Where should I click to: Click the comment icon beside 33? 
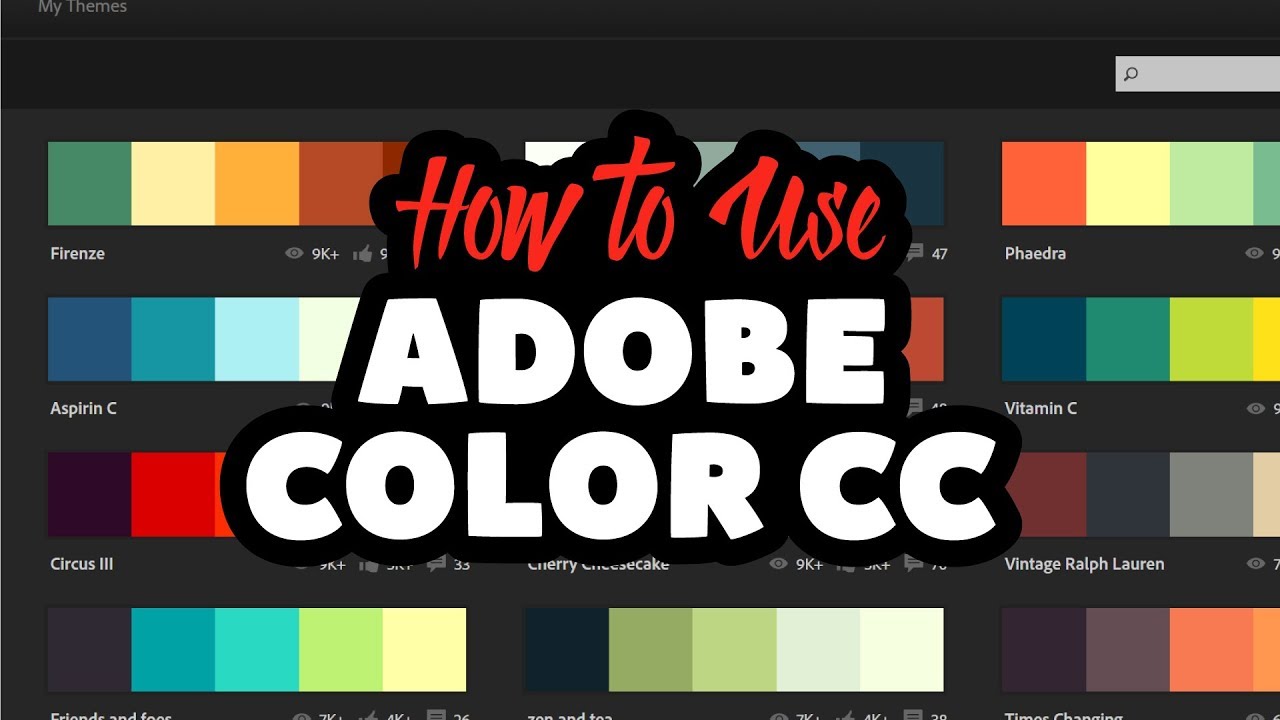click(436, 565)
